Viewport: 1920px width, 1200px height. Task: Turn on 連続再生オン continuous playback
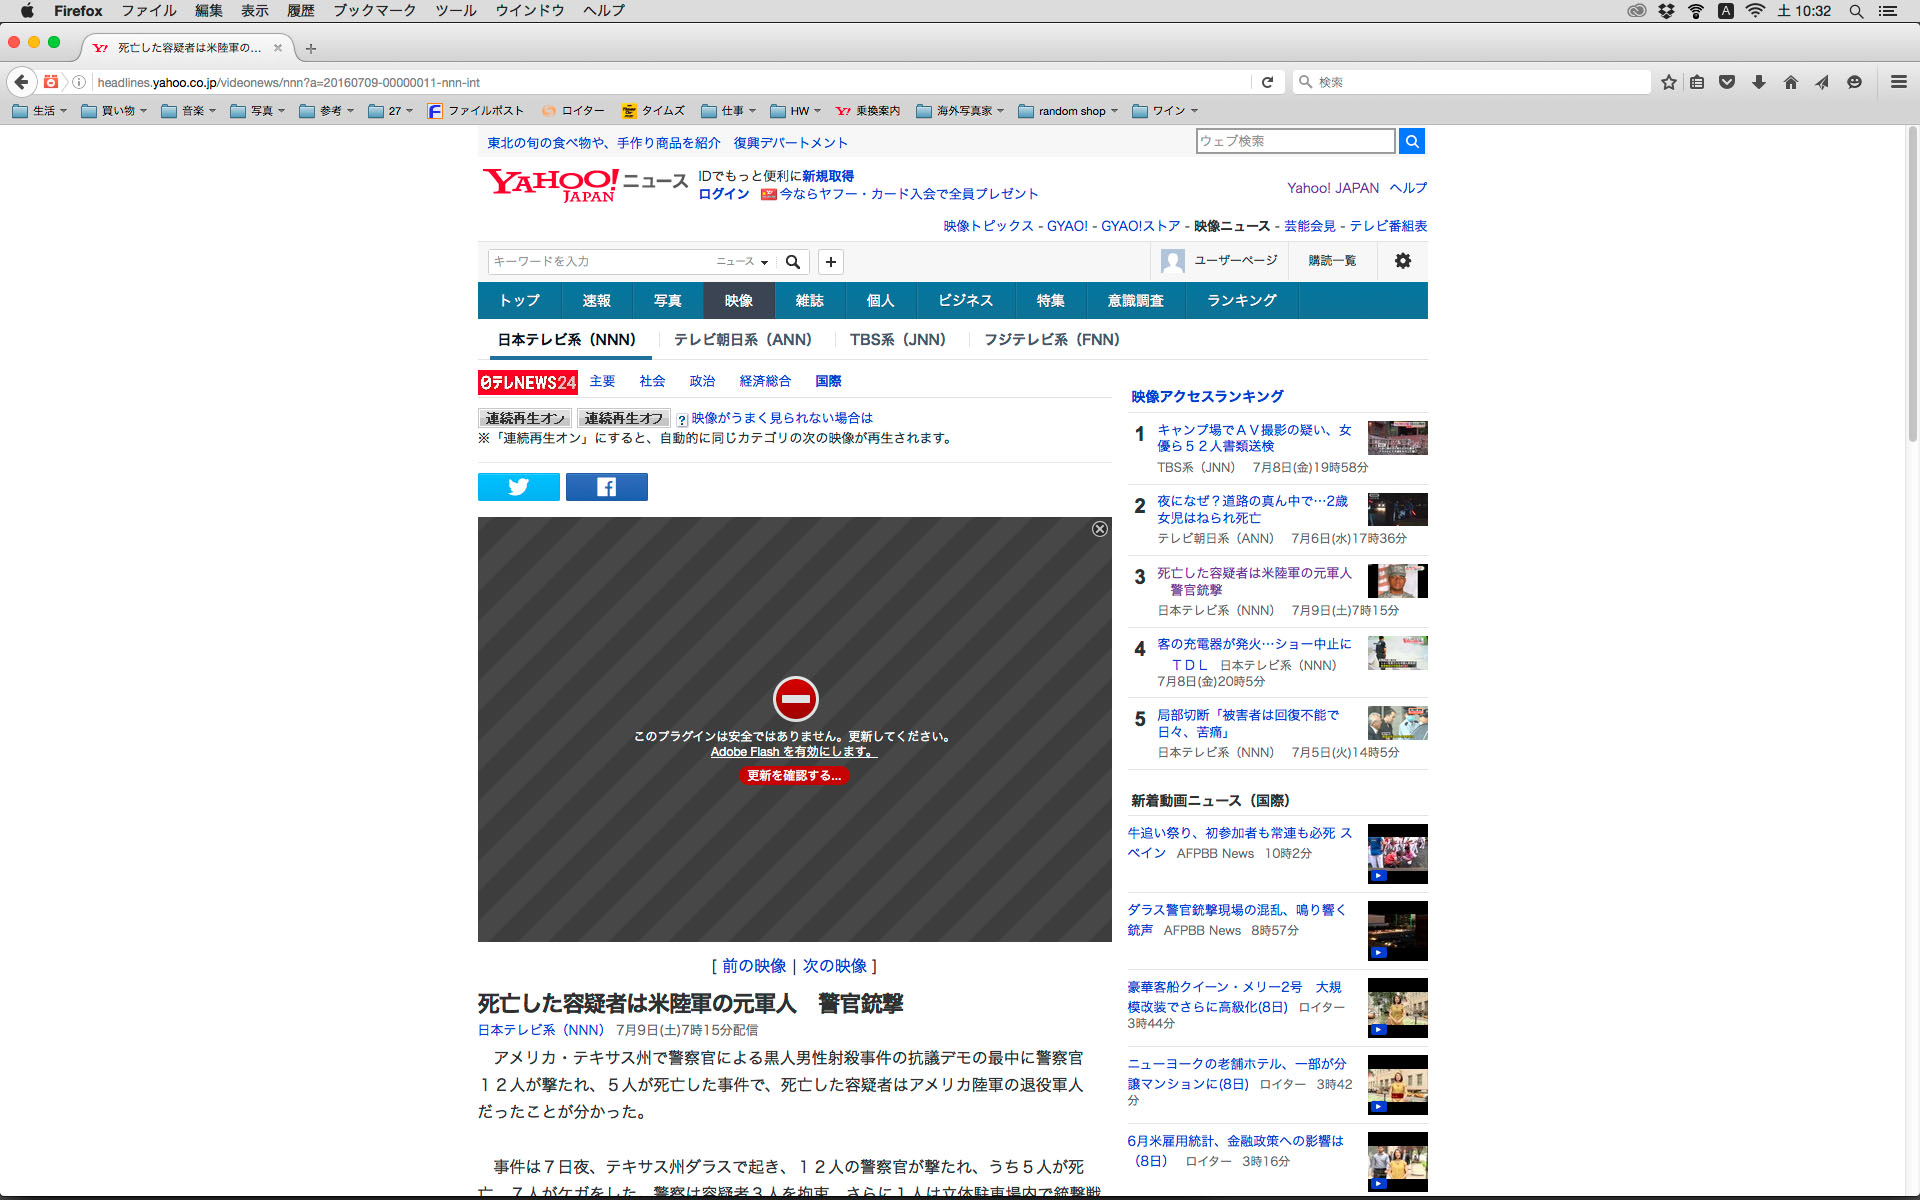point(525,418)
